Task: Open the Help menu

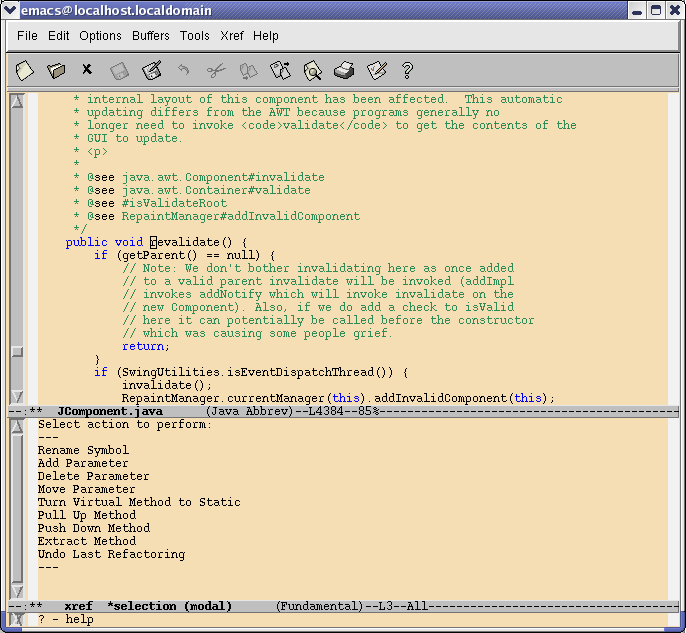Action: (x=266, y=35)
